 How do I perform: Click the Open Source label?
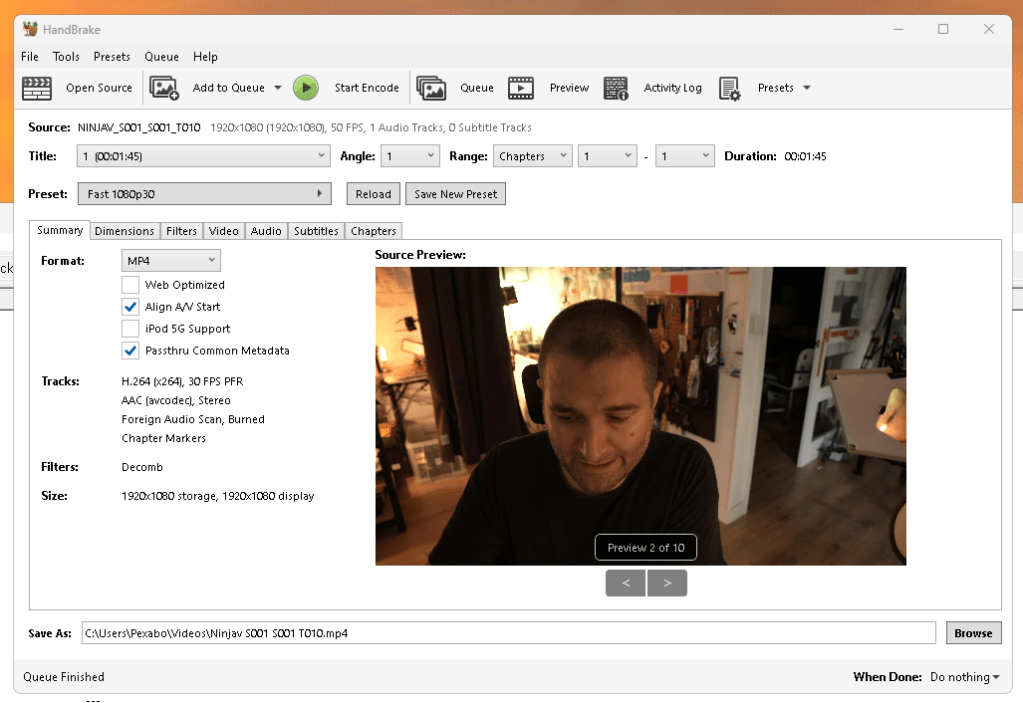coord(99,88)
